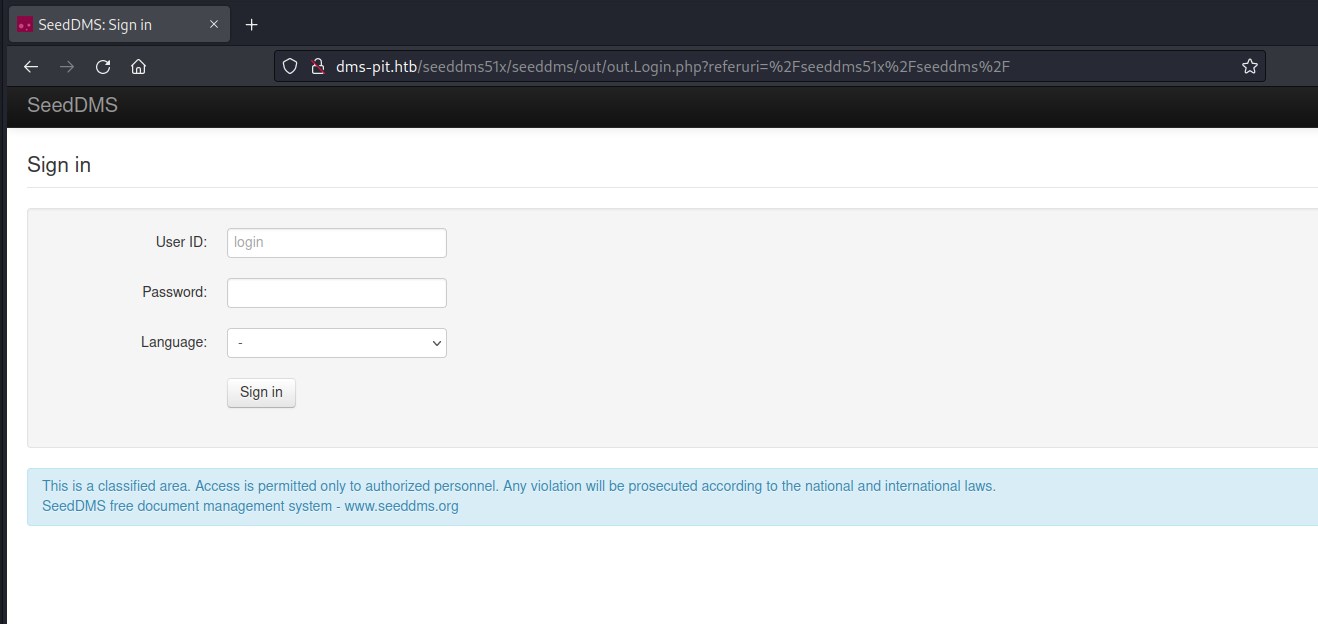Click the "Password:" field label
Screen dimensions: 1318x624
[174, 292]
